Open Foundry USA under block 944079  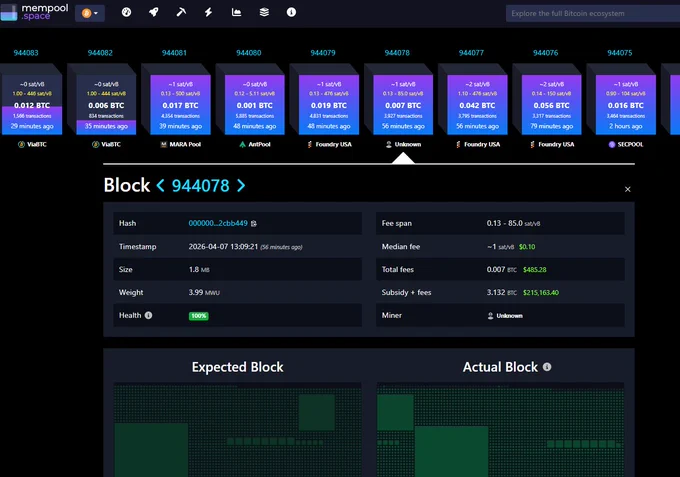pyautogui.click(x=329, y=144)
